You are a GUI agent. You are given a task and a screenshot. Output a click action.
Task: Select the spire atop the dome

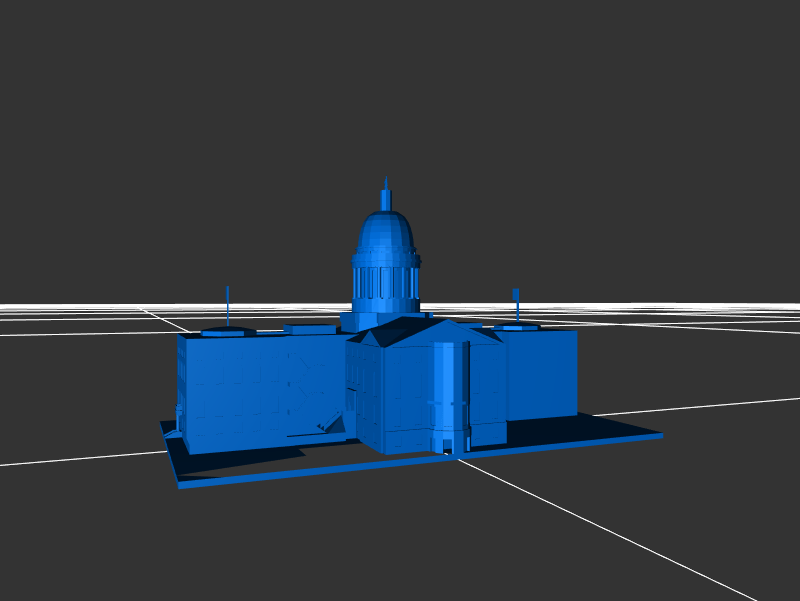pos(386,194)
